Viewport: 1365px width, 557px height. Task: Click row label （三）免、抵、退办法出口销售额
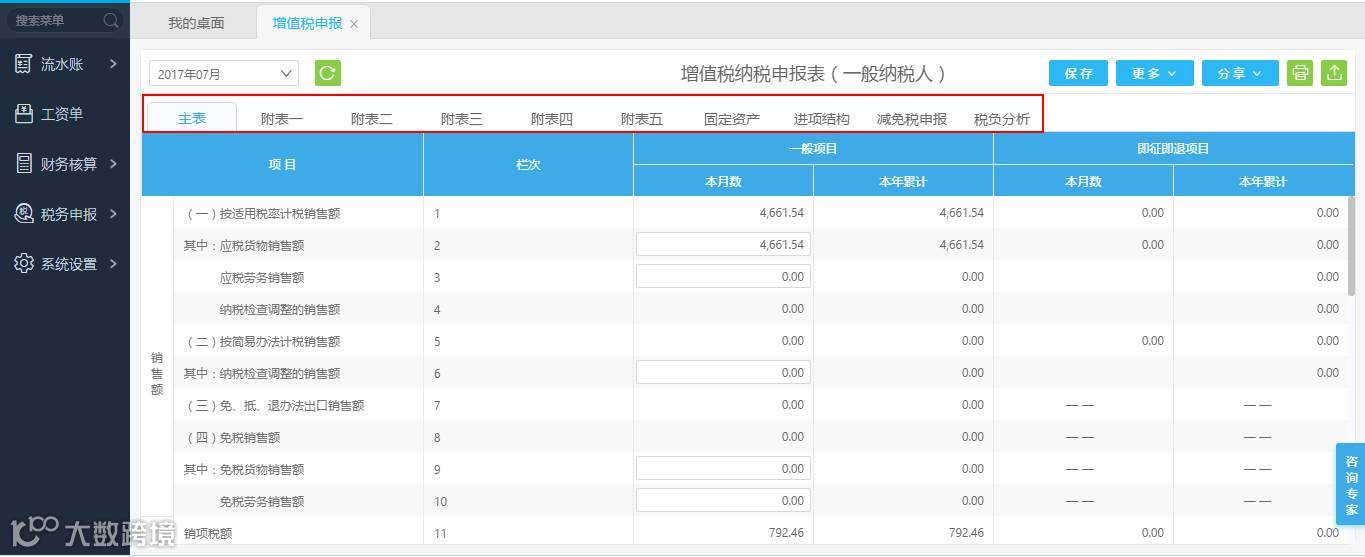pos(274,405)
